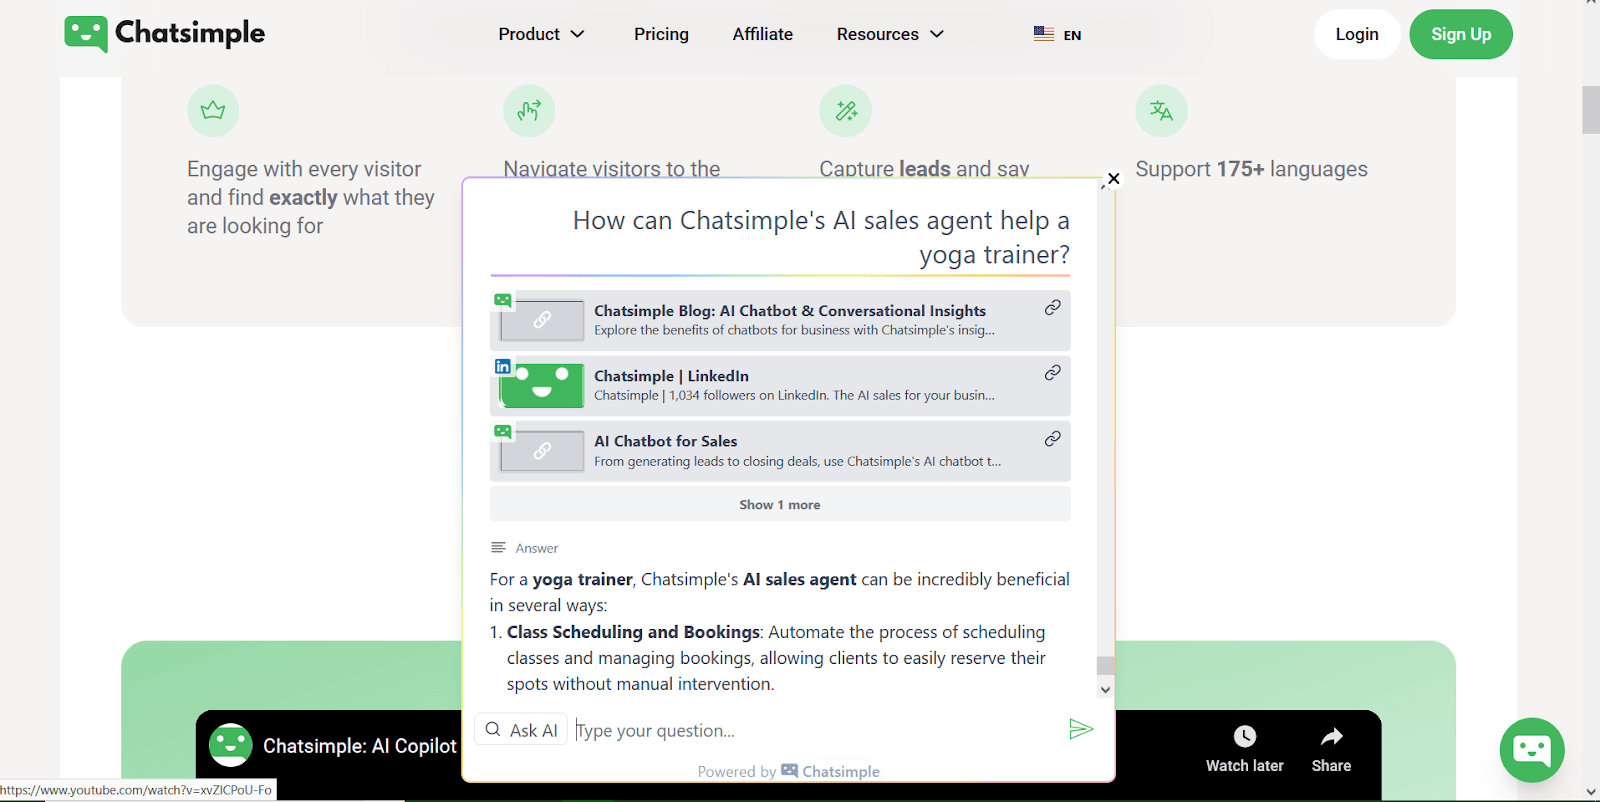
Task: Click link icon on Chatsimple LinkedIn result
Action: point(1053,373)
